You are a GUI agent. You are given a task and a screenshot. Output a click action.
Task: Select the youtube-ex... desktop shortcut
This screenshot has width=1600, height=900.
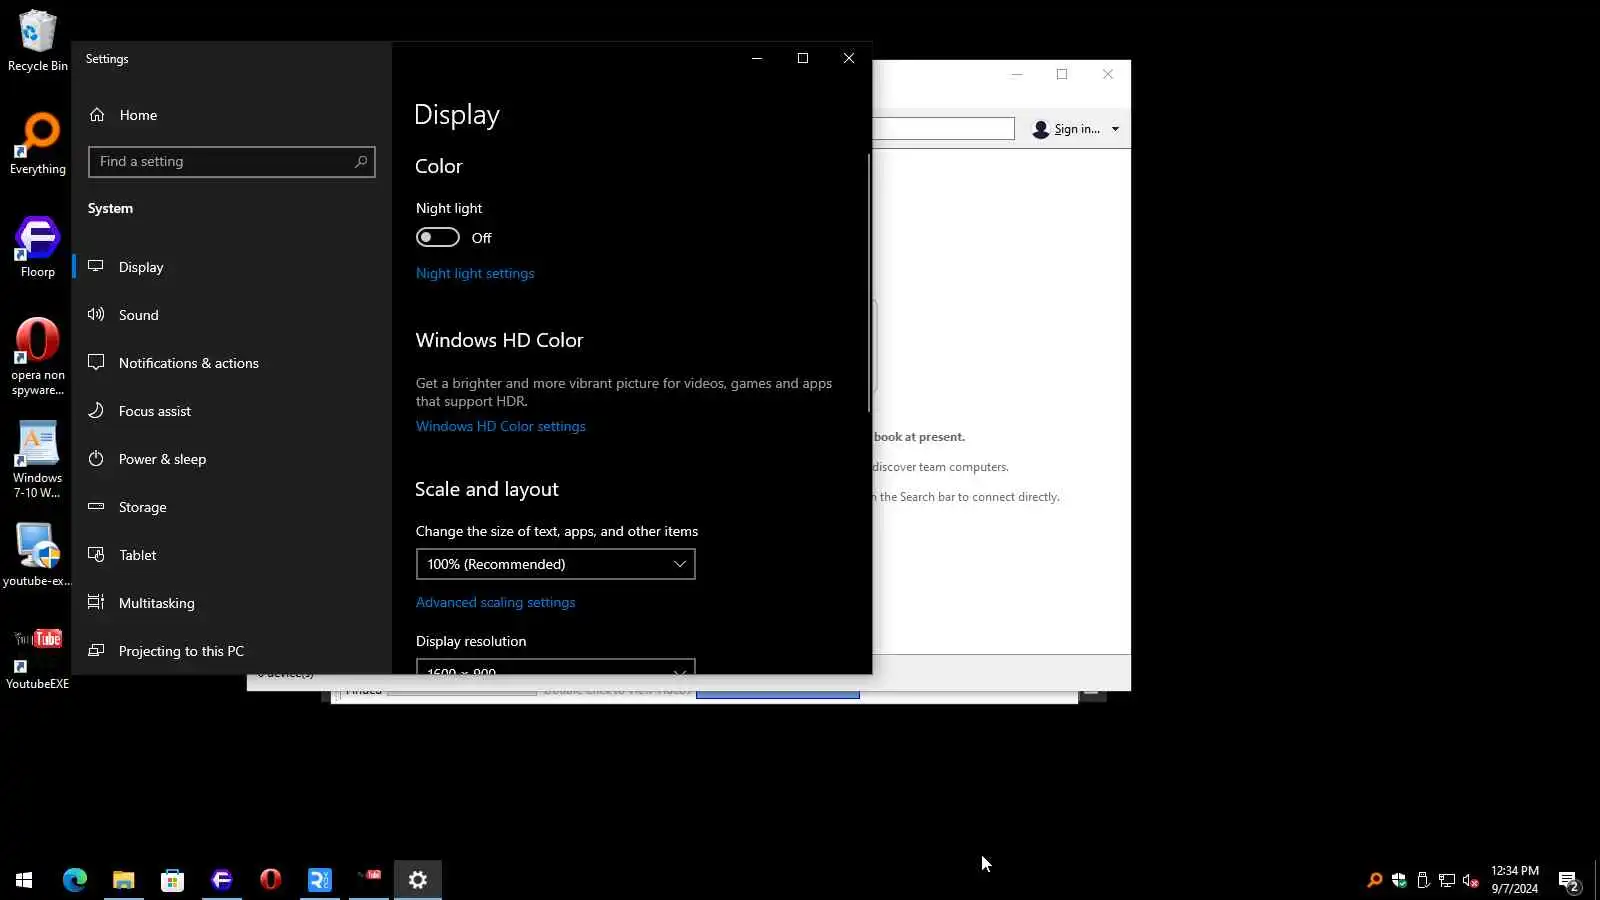(38, 555)
